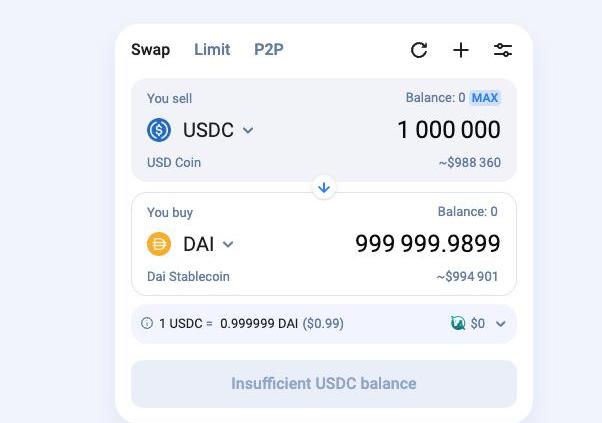Image resolution: width=602 pixels, height=423 pixels.
Task: Click the sell Balance: 0 label
Action: coord(435,98)
